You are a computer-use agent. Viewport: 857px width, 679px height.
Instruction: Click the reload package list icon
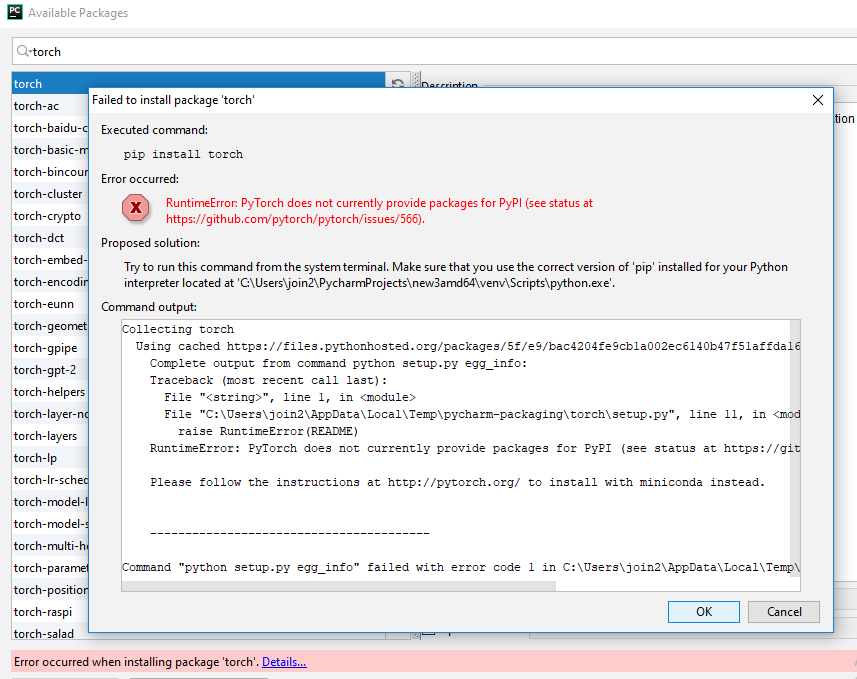(x=398, y=83)
